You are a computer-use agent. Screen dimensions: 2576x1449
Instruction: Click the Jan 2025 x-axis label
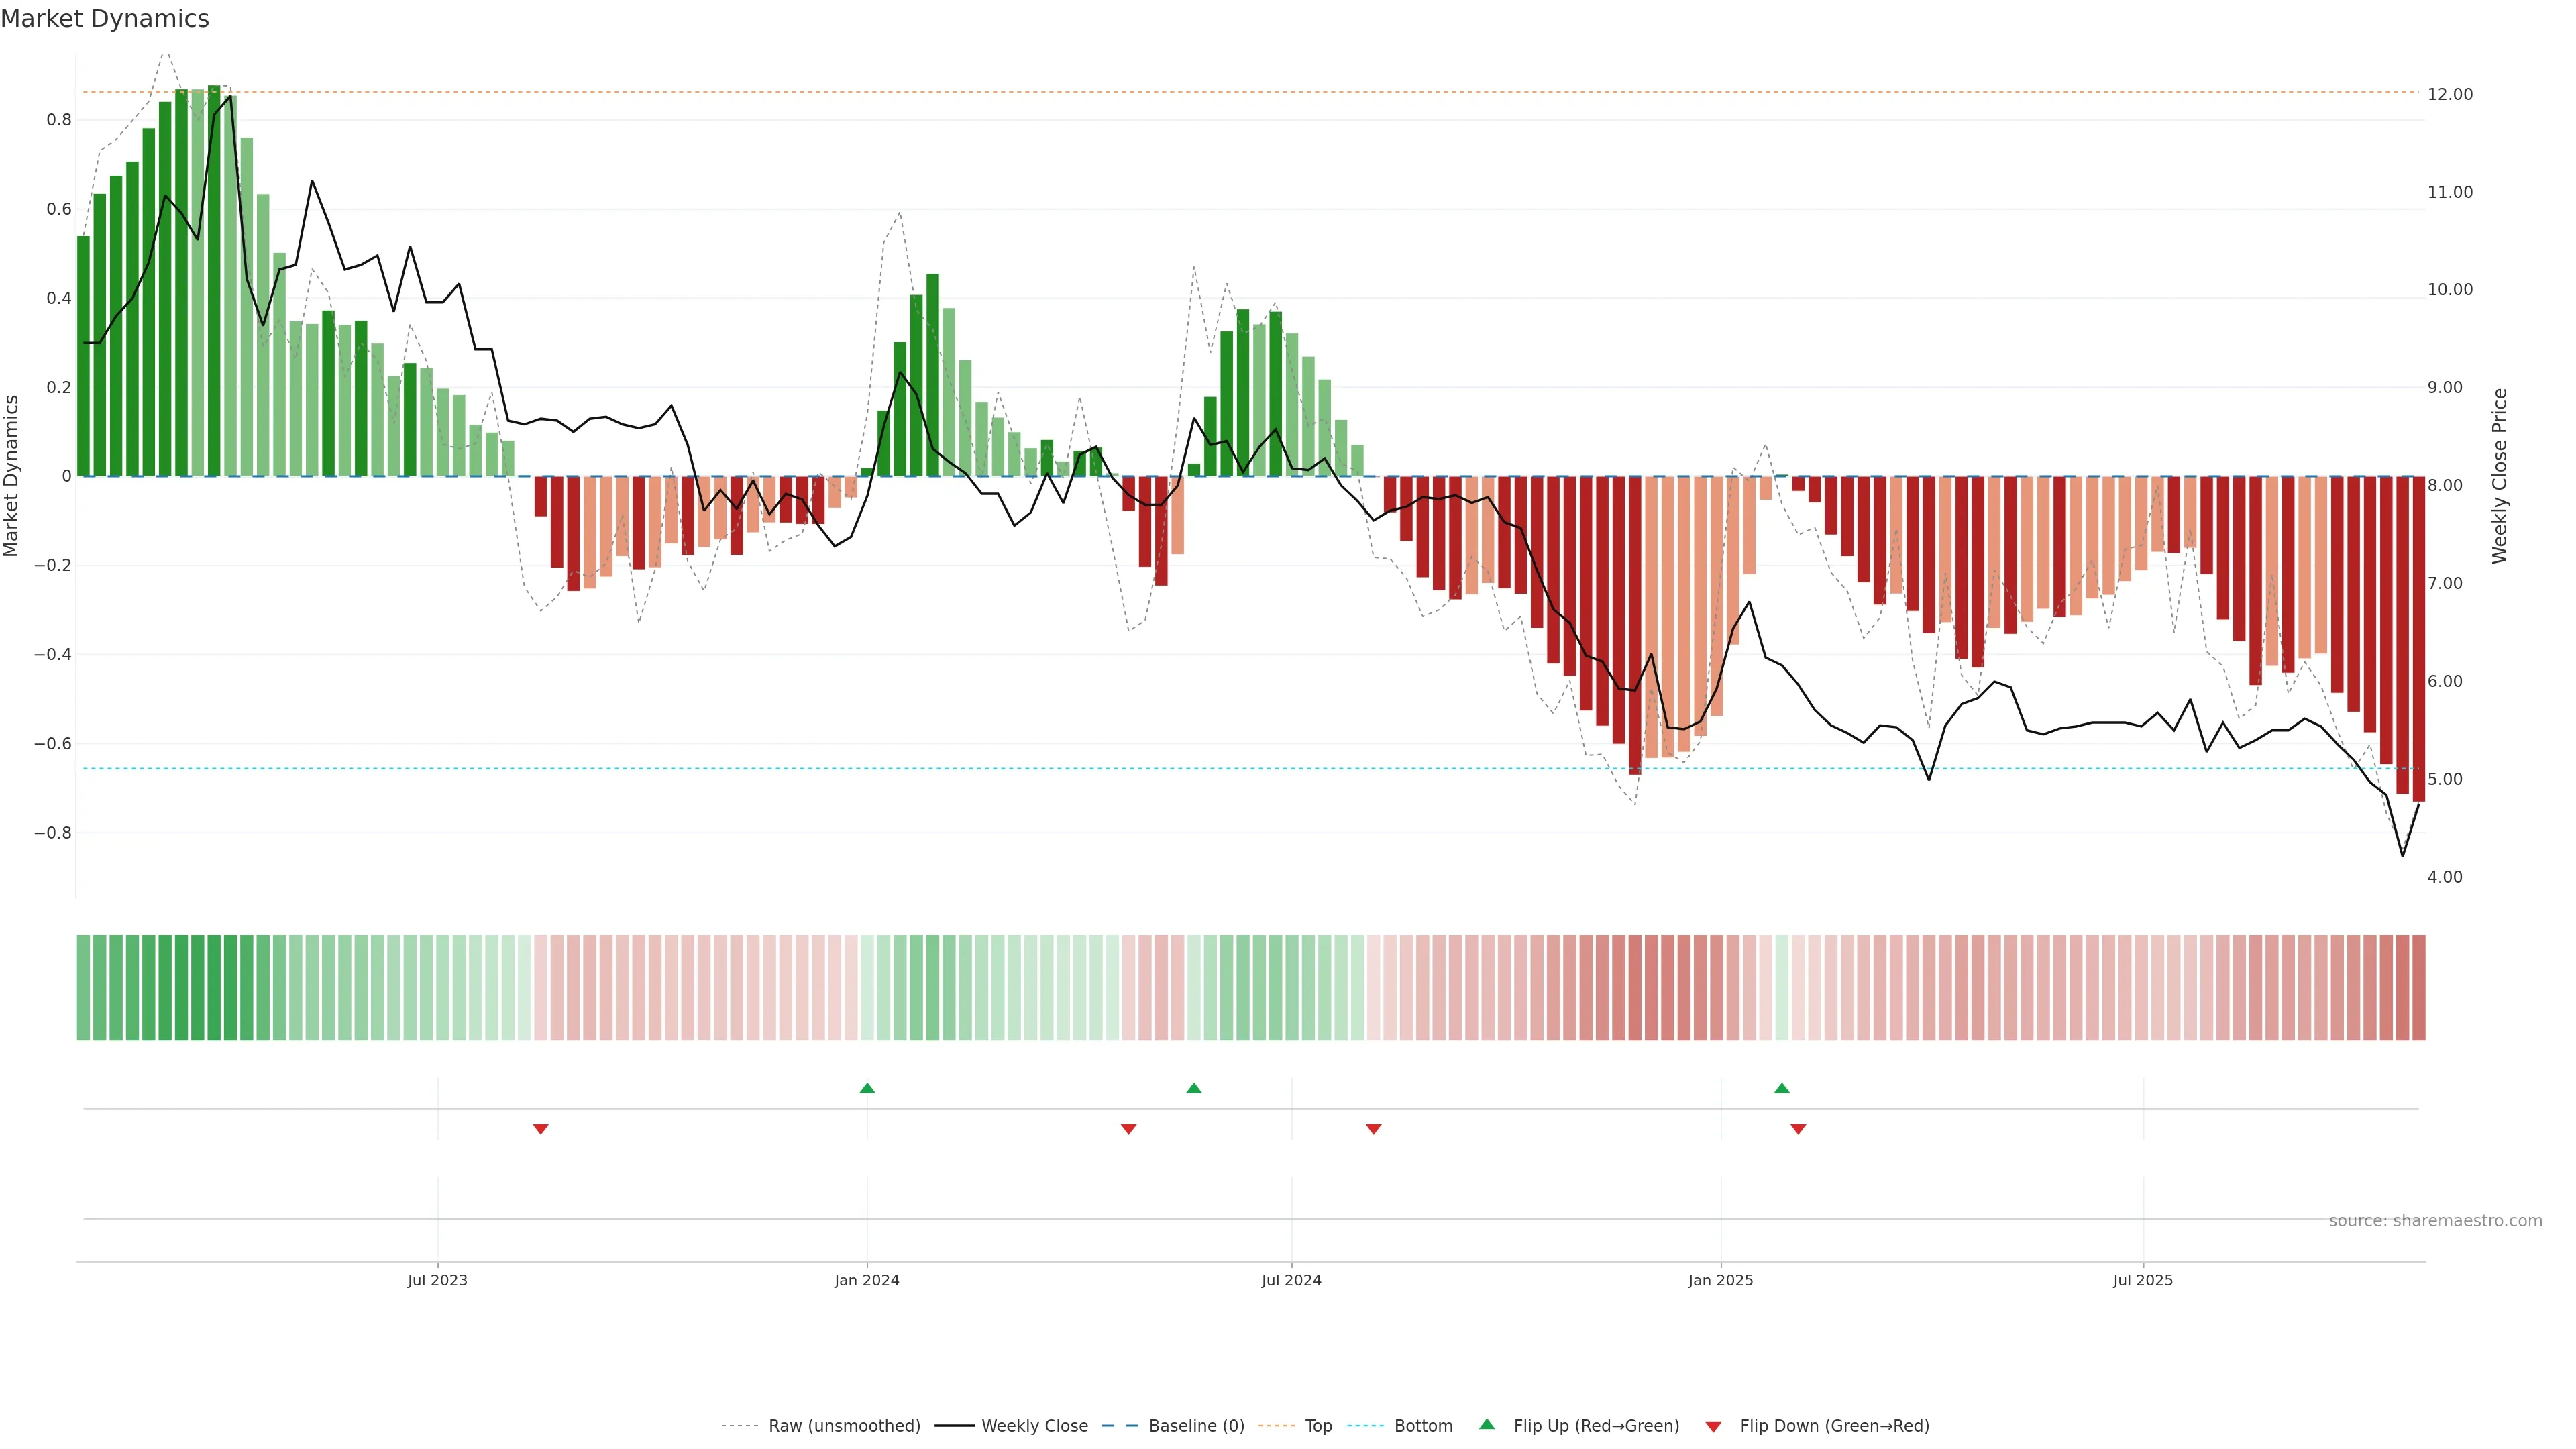(x=1720, y=1280)
